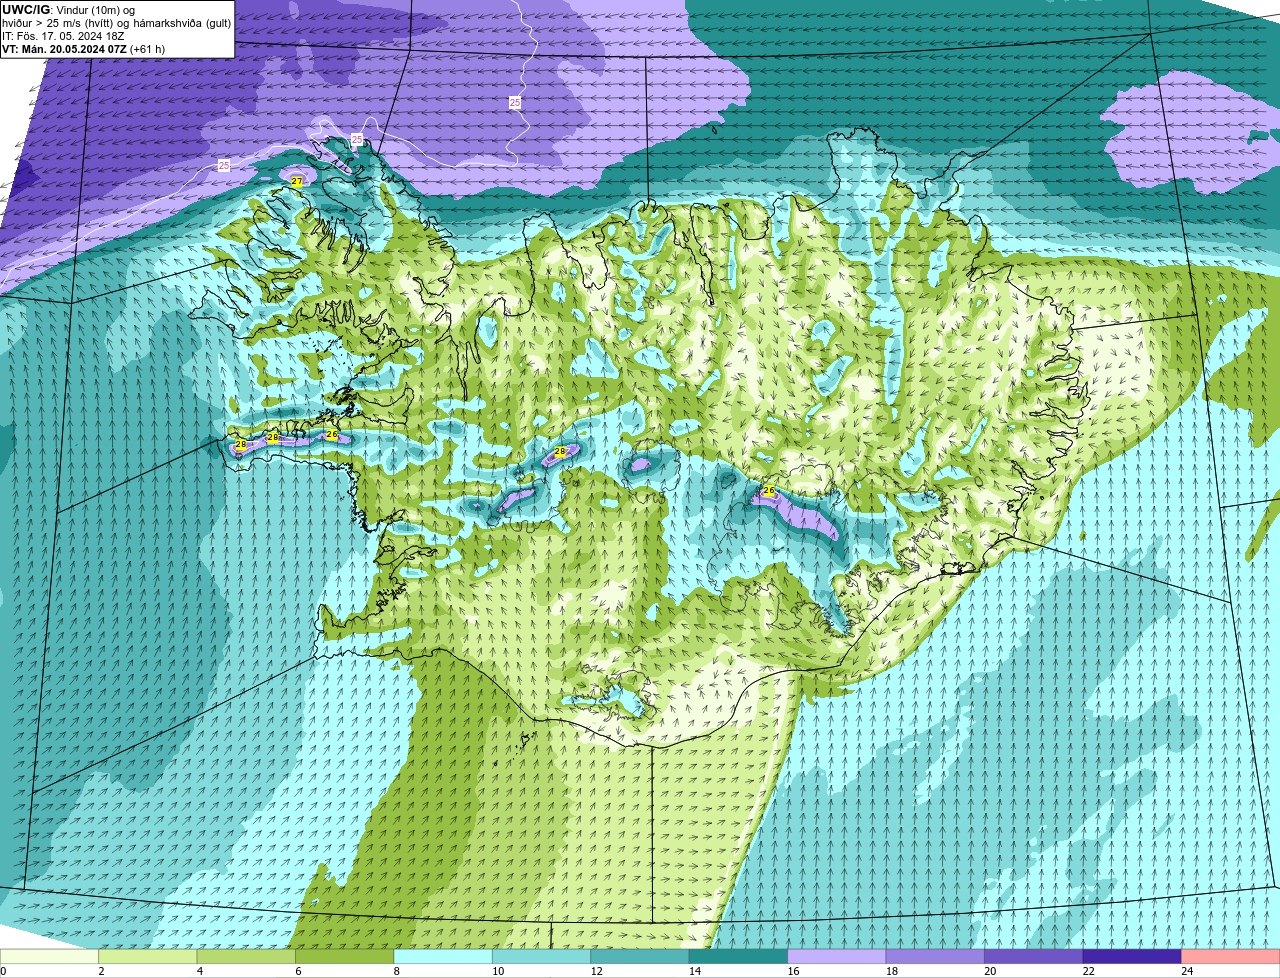Click the 8–10 legend color swatch
Image resolution: width=1280 pixels, height=978 pixels.
(x=443, y=957)
